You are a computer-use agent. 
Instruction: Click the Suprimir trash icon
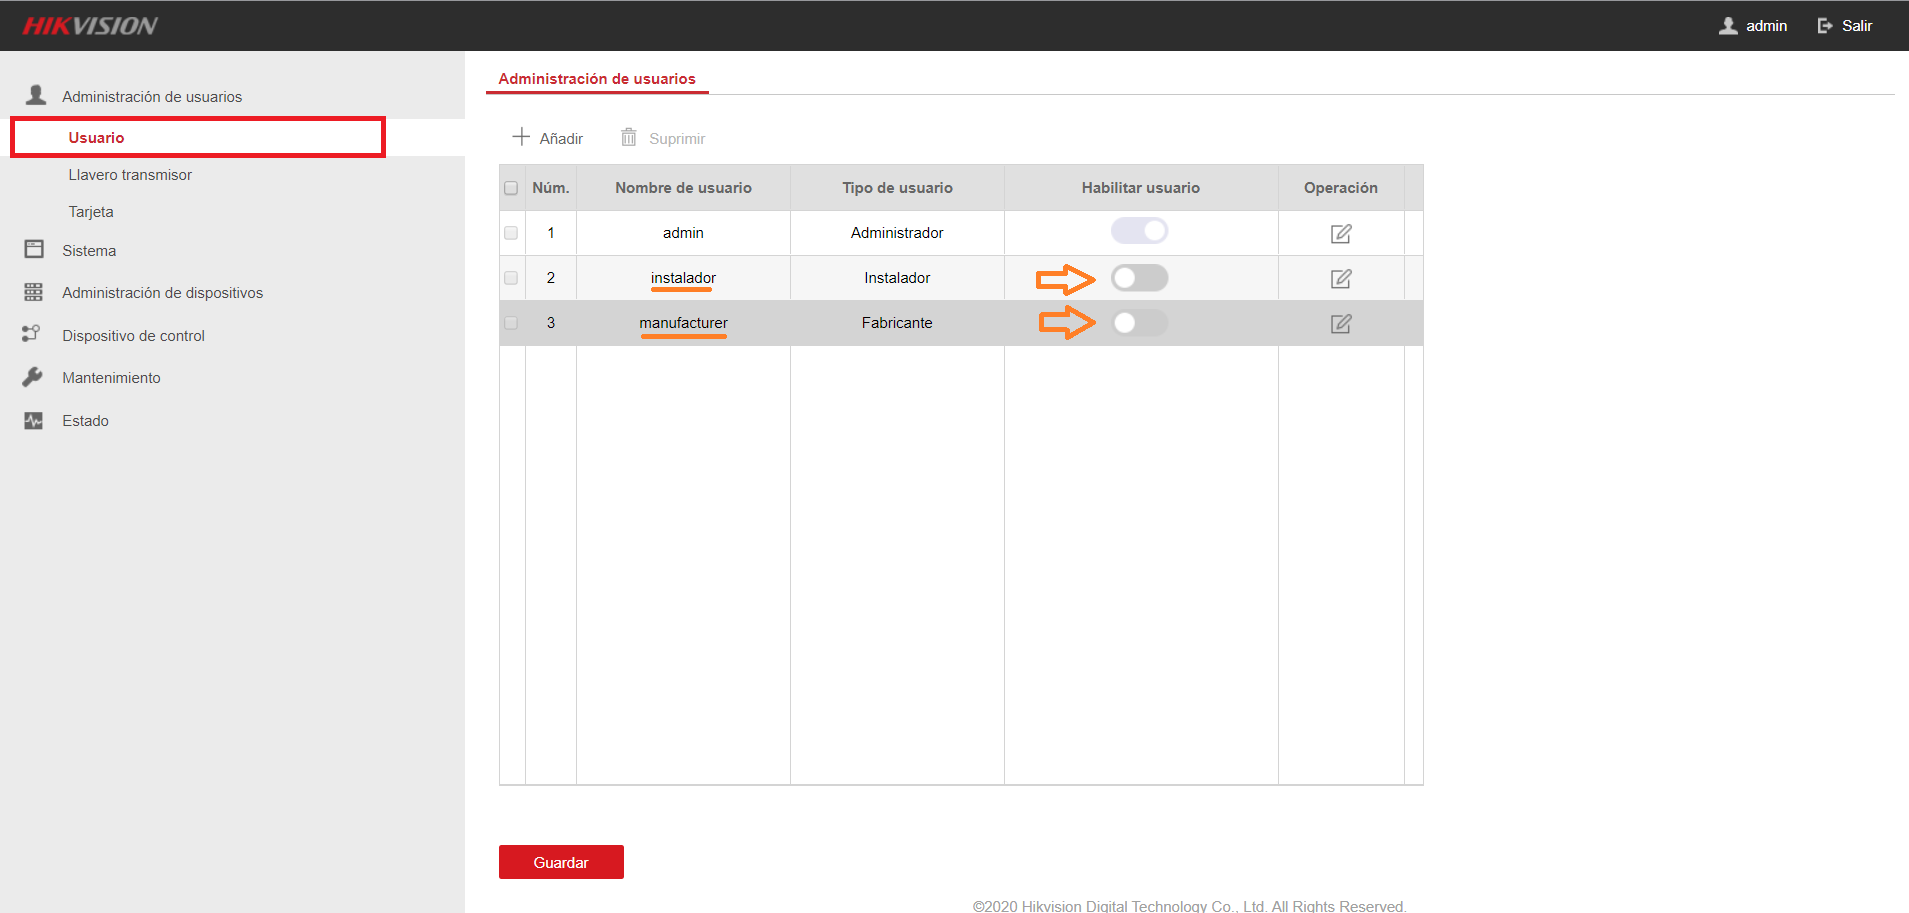628,137
